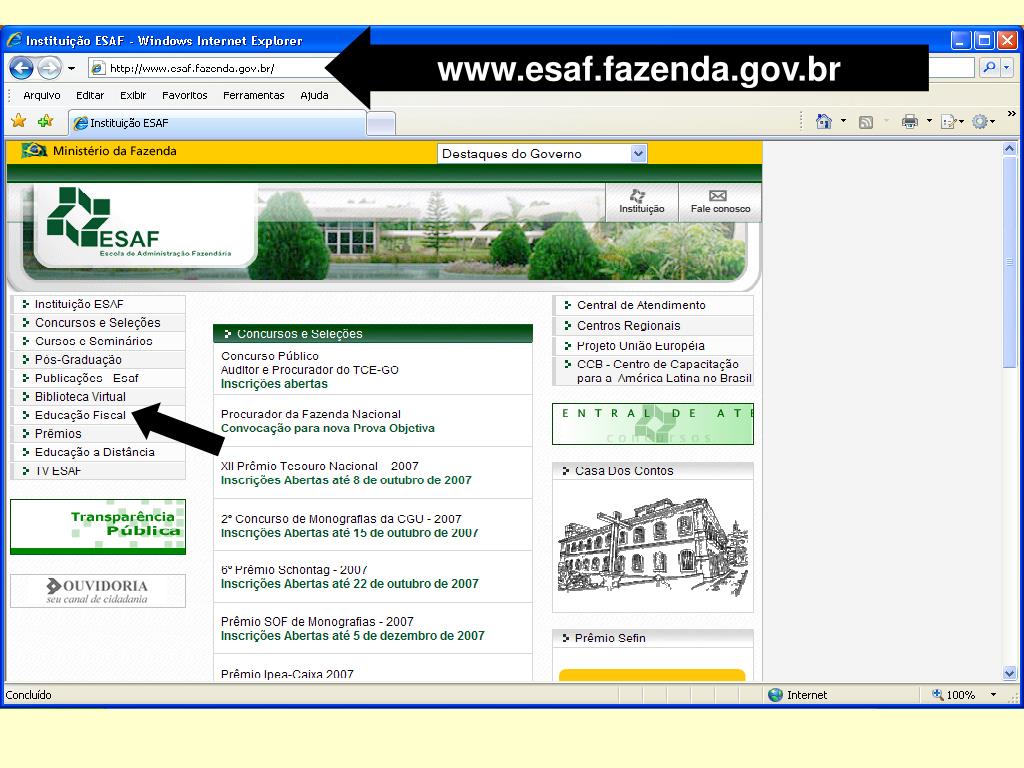Open Educação a Distância sidebar link
Viewport: 1024px width, 768px height.
pyautogui.click(x=95, y=452)
